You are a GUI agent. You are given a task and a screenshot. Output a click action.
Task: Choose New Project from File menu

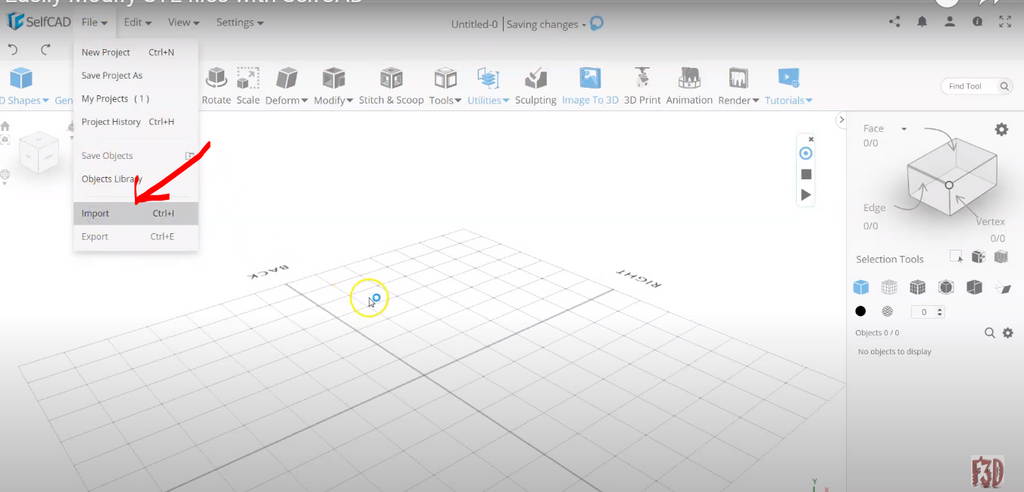136,52
